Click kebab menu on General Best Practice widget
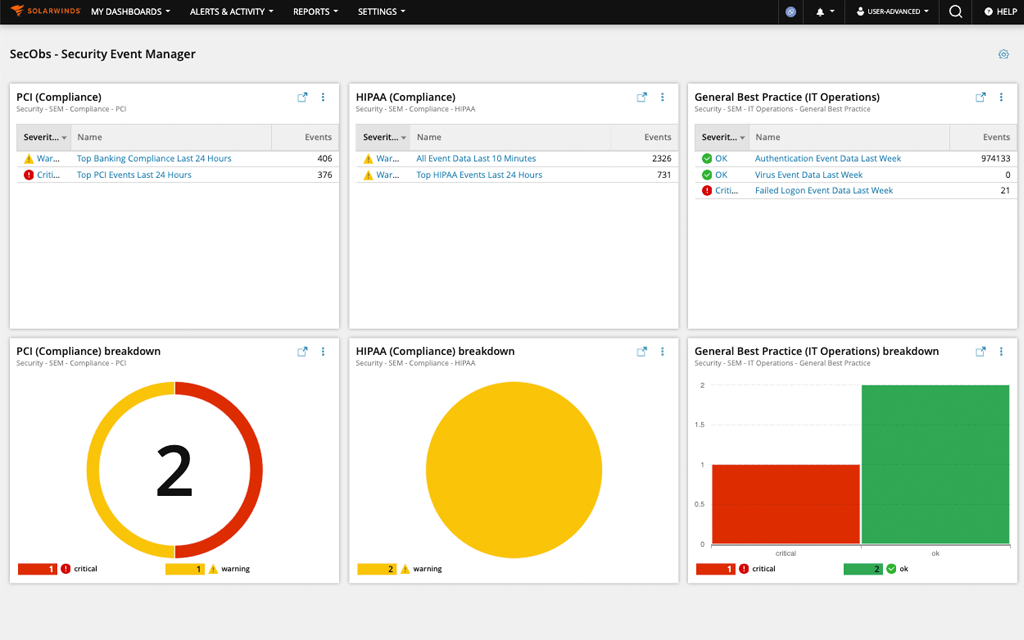 point(1001,97)
